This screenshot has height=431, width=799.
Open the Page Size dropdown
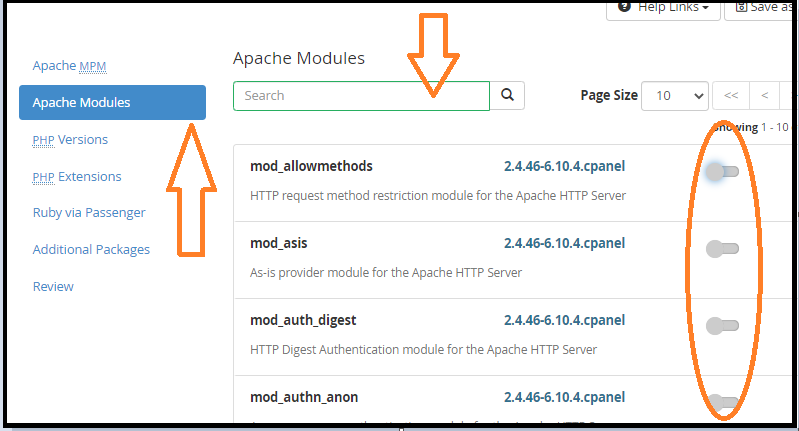coord(675,96)
